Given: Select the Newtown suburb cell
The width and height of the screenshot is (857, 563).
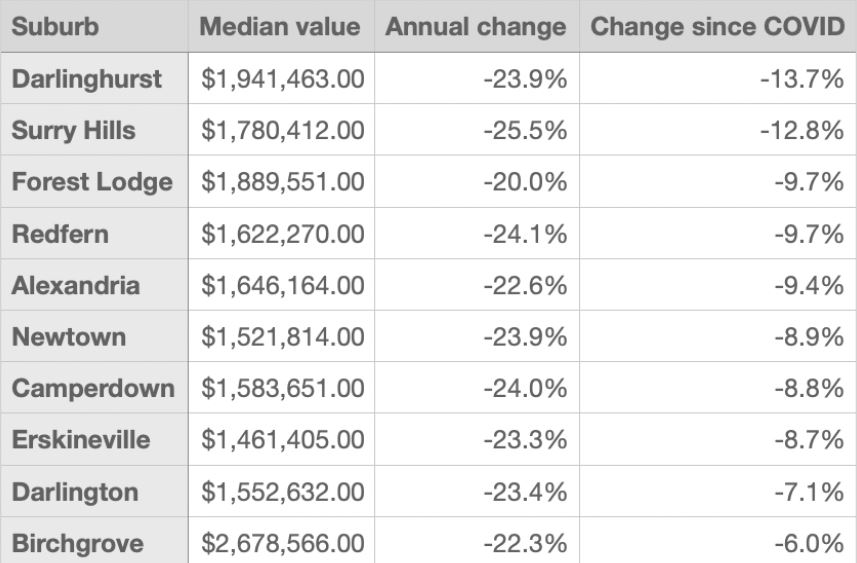Looking at the screenshot, I should point(68,337).
